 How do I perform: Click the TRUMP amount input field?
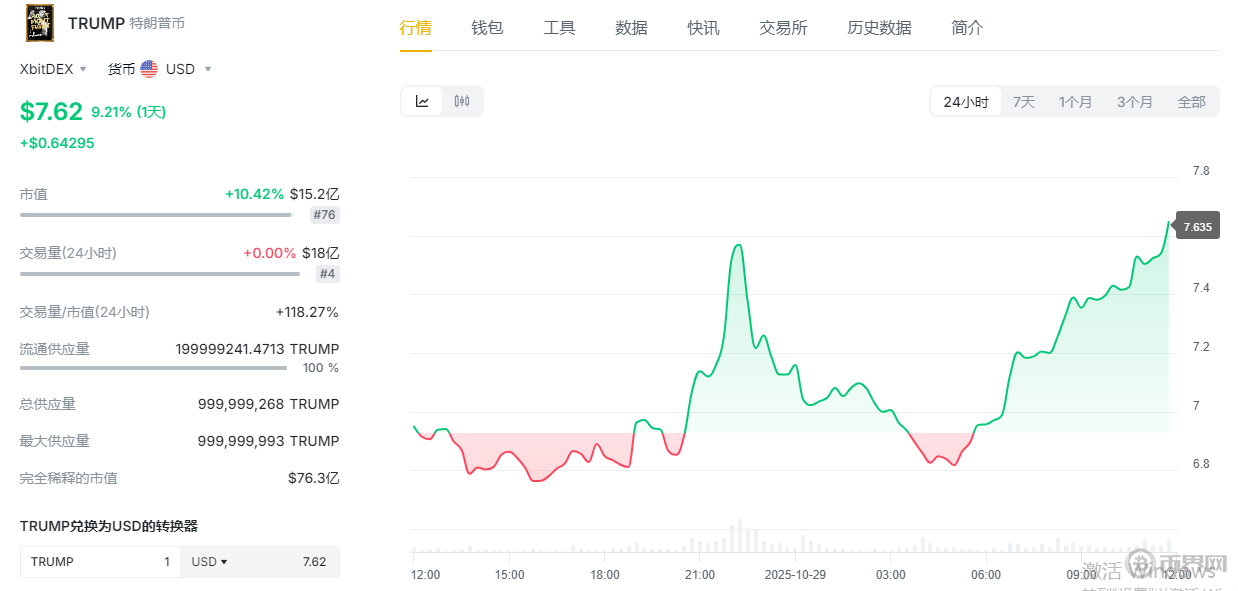tap(100, 562)
